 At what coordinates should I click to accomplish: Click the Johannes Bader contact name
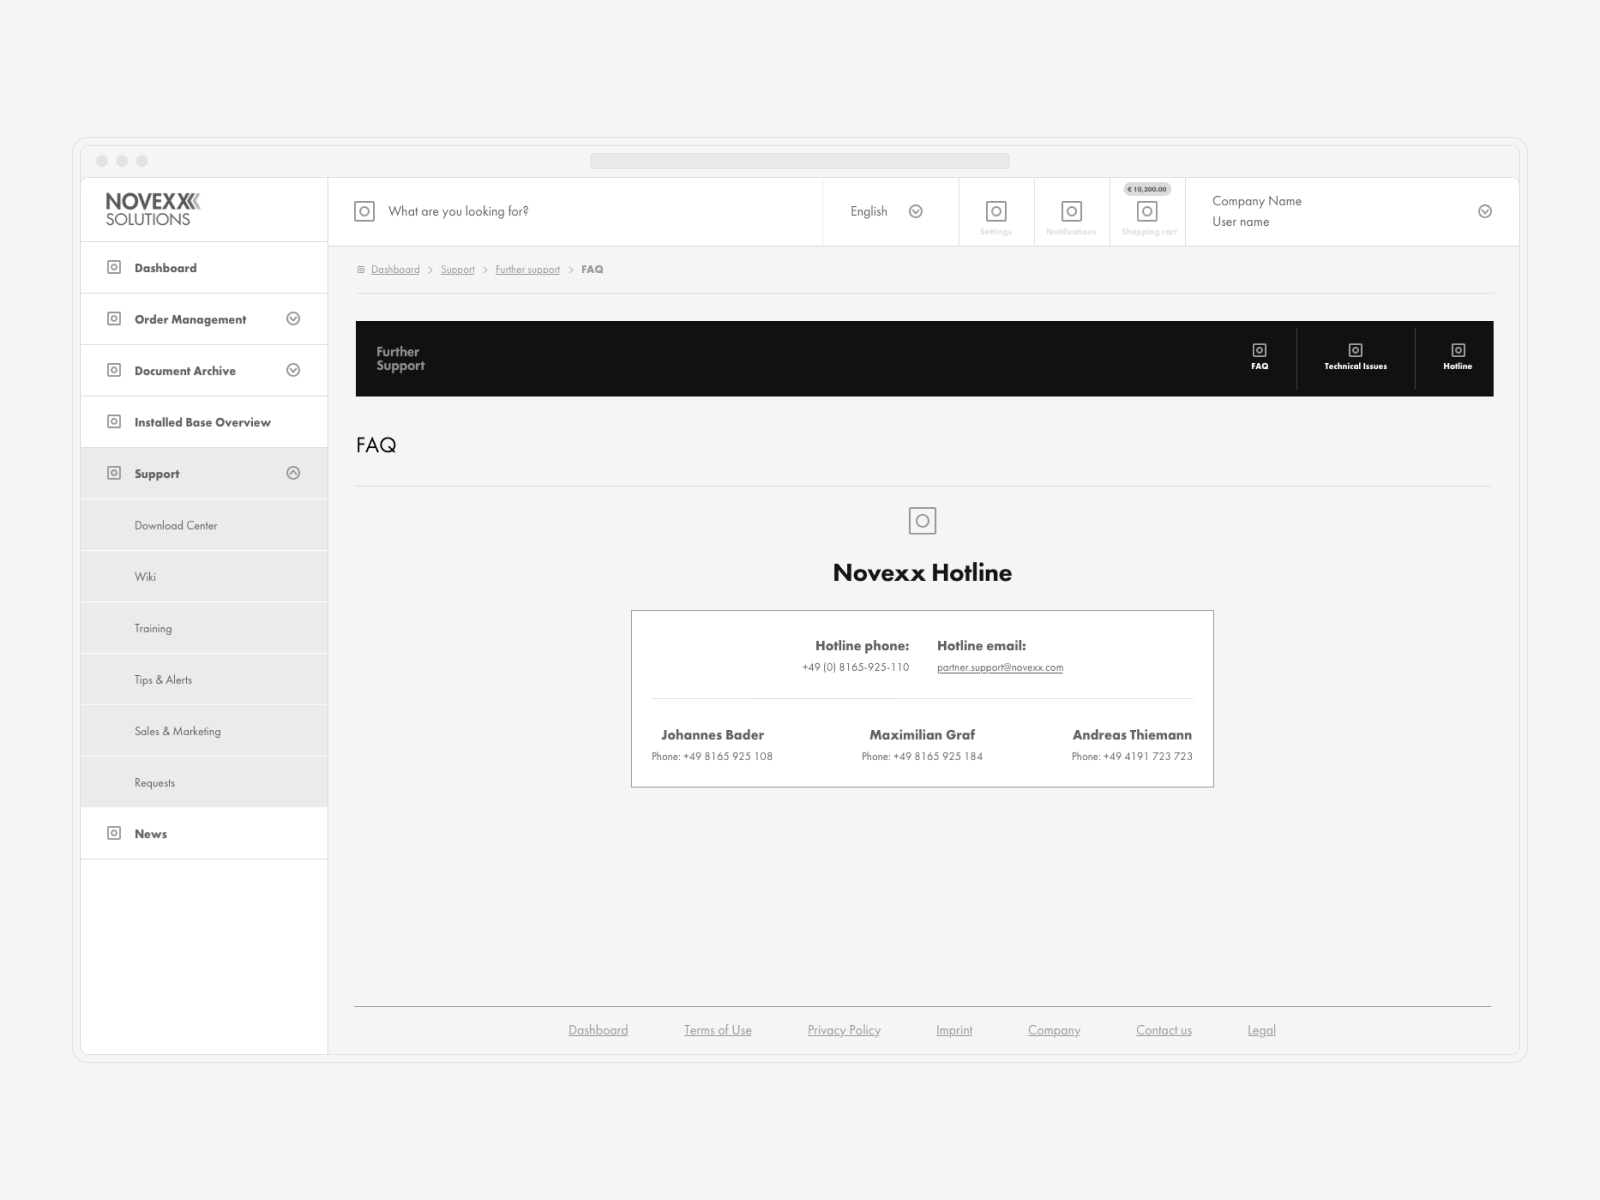(712, 735)
